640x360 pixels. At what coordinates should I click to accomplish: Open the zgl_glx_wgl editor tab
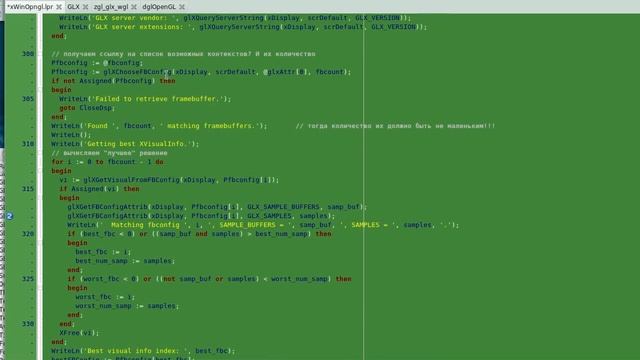pos(111,7)
